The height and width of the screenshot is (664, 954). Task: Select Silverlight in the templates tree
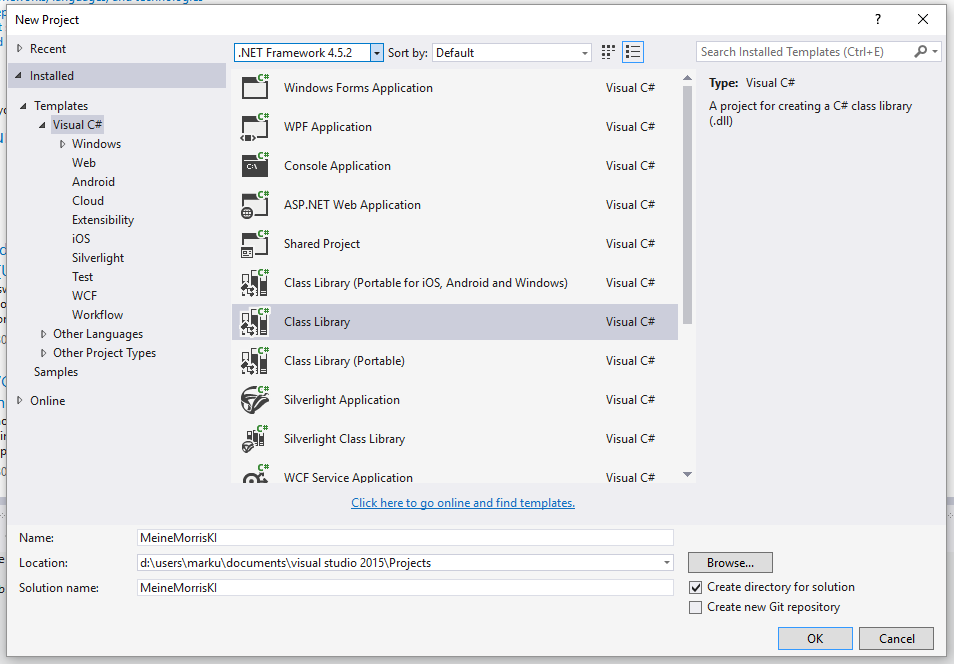pos(98,258)
